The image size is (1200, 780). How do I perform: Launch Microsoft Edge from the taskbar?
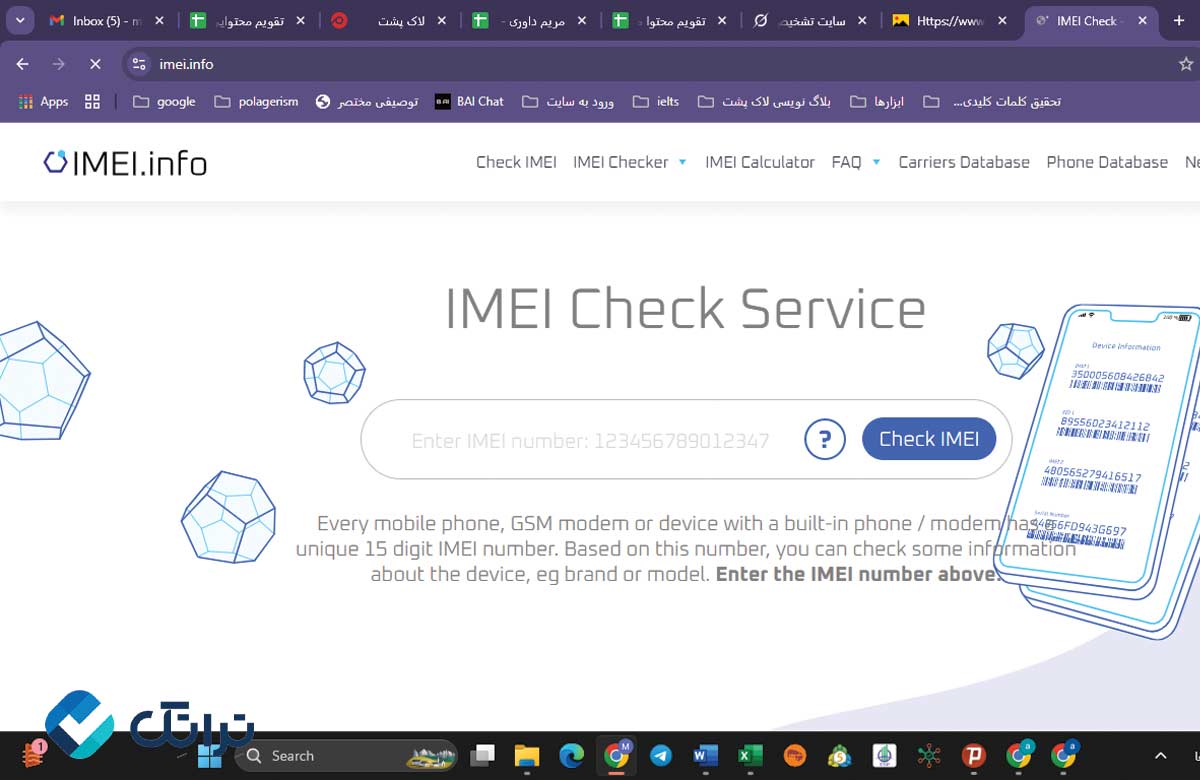coord(571,756)
